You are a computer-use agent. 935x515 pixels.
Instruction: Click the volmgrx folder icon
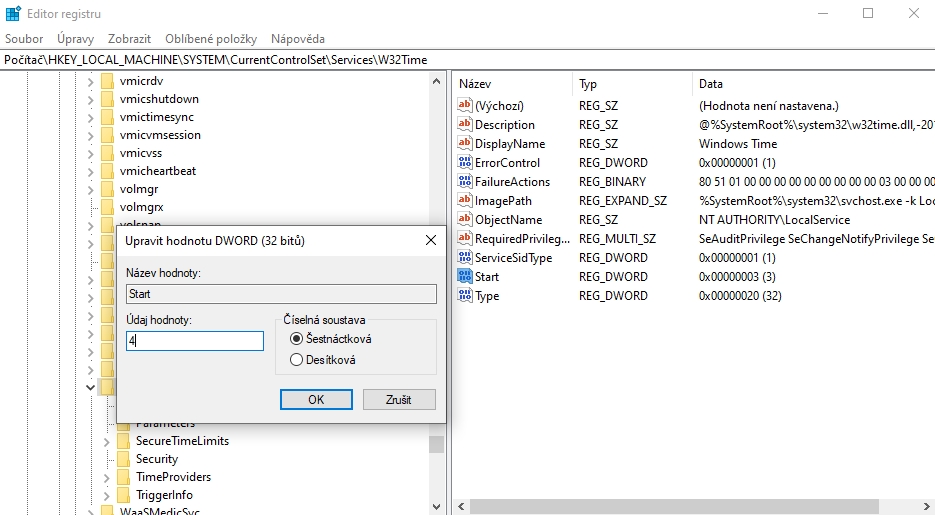click(x=107, y=207)
